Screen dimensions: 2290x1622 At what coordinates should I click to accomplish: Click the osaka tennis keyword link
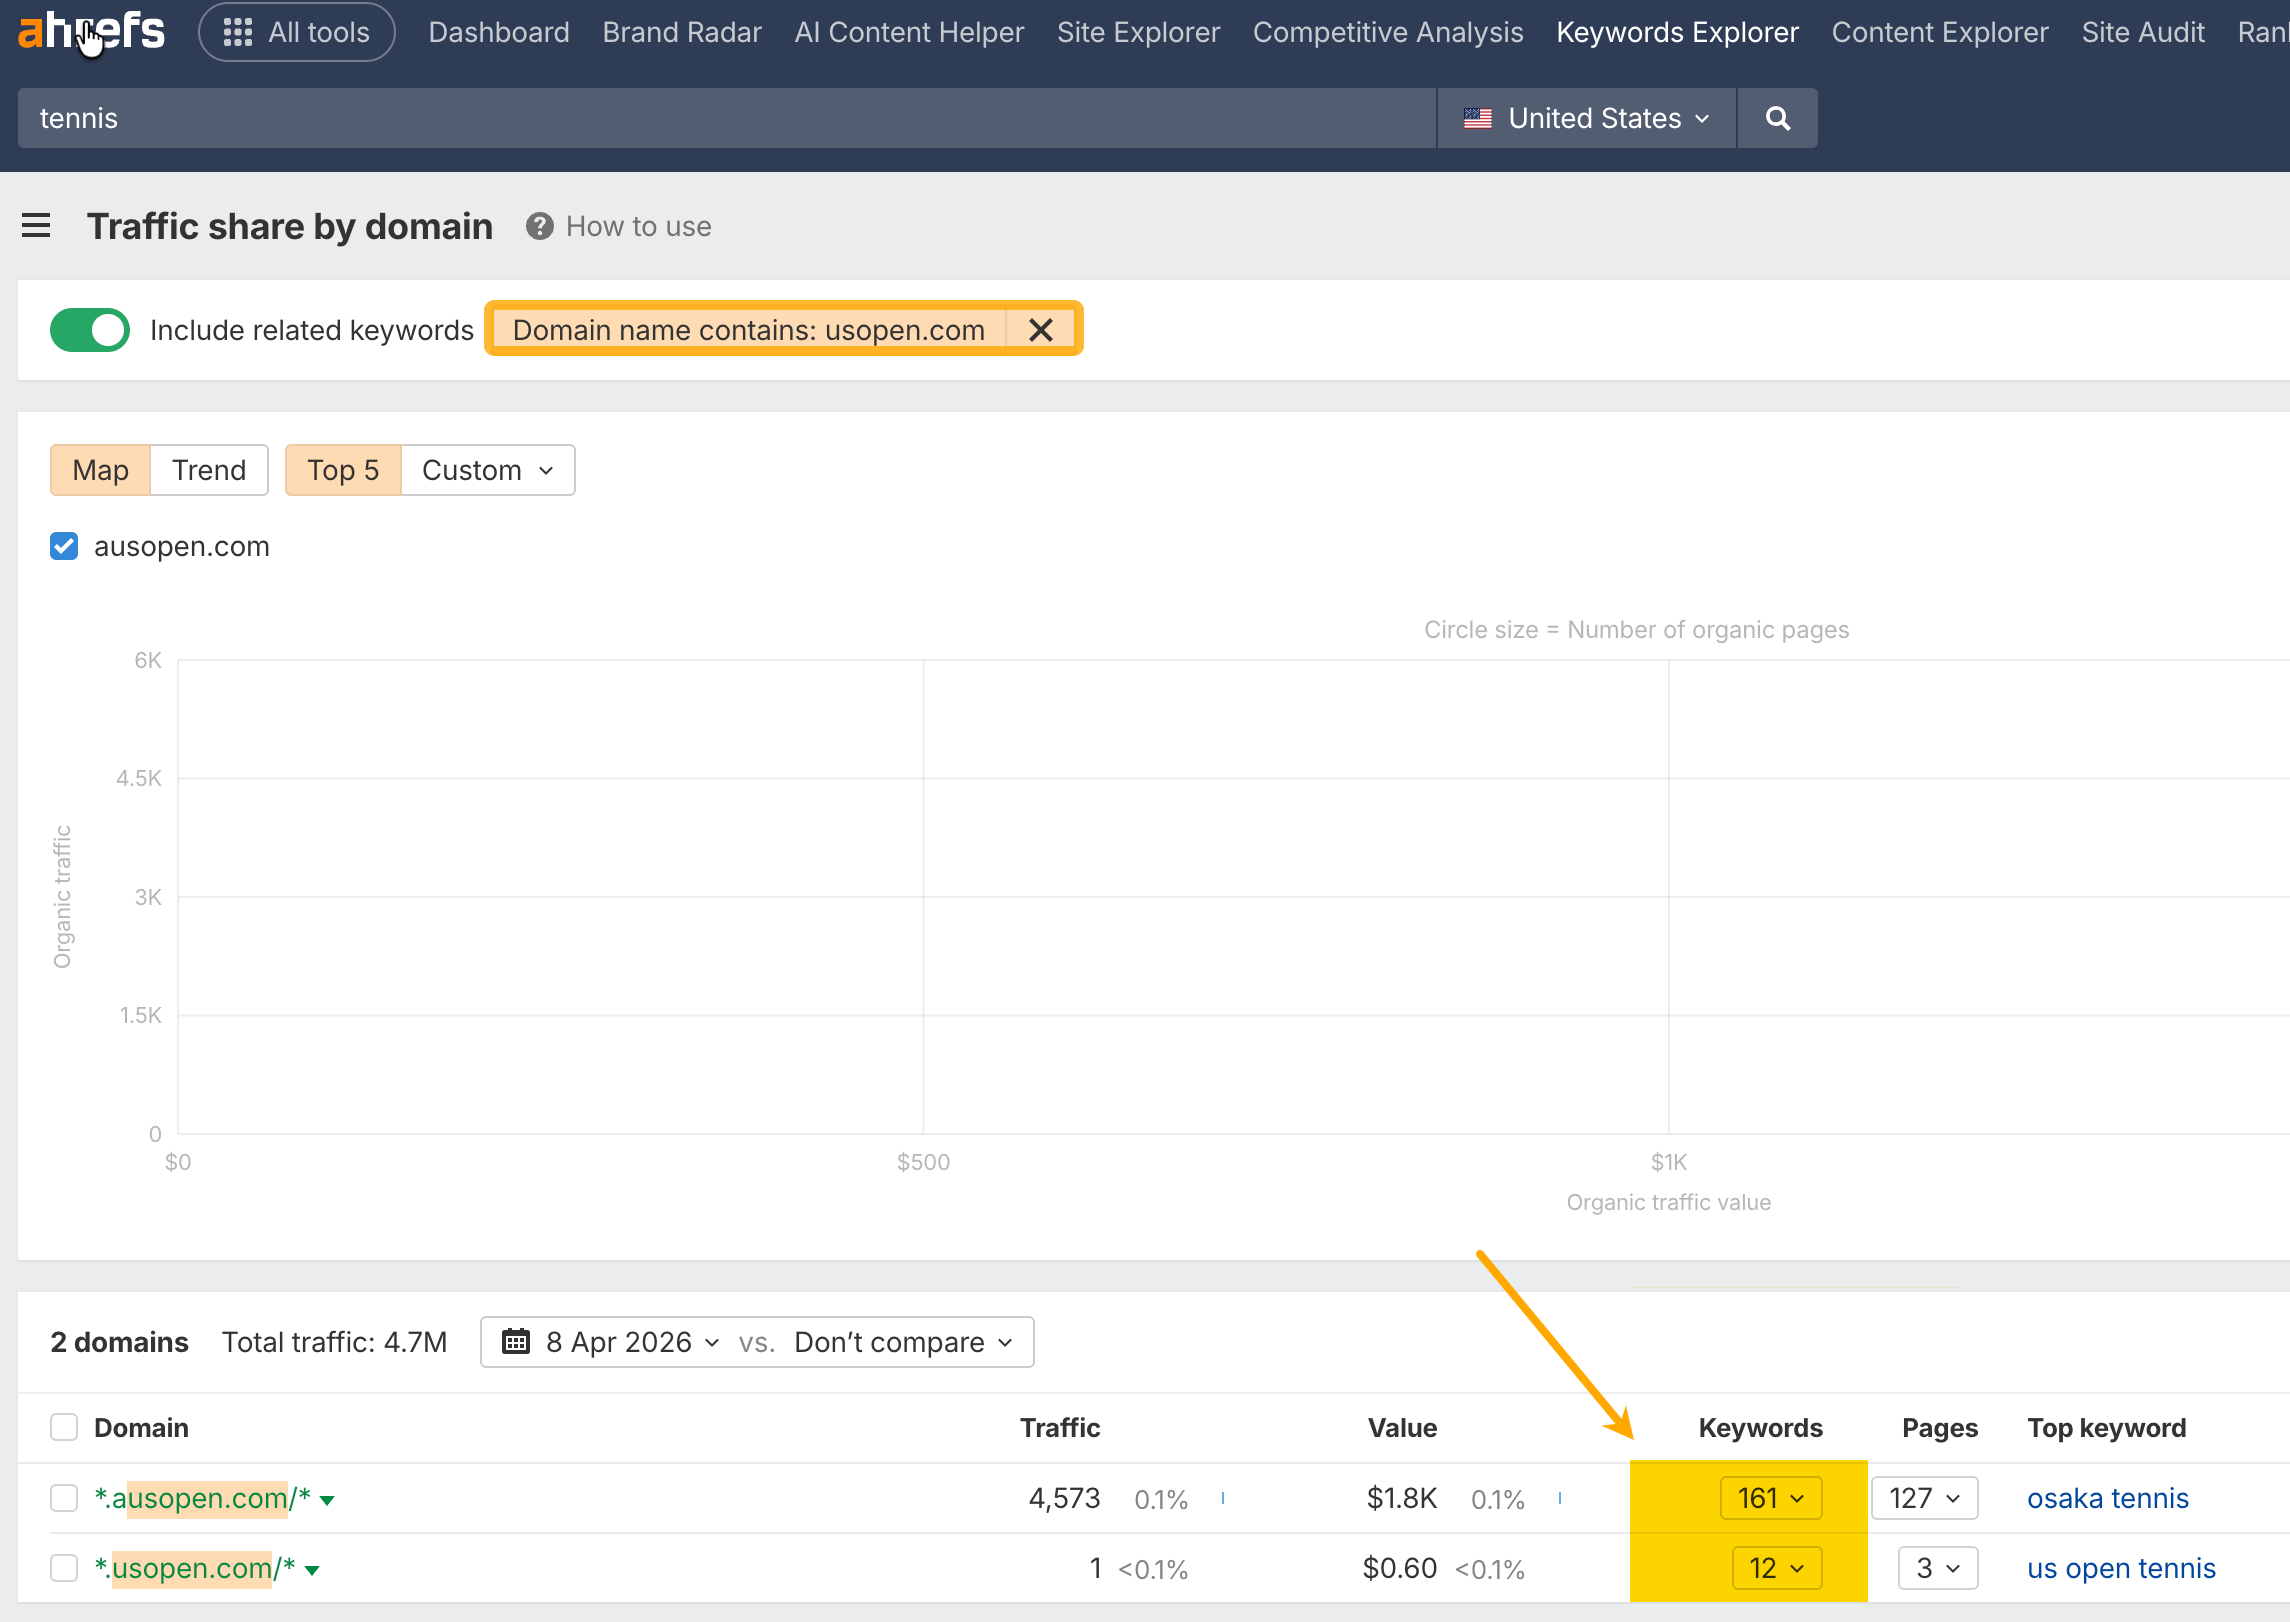click(2107, 1498)
